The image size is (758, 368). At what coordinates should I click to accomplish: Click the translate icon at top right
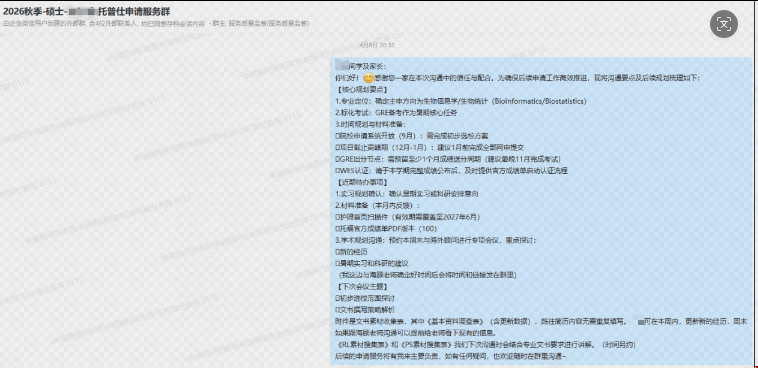tap(723, 24)
